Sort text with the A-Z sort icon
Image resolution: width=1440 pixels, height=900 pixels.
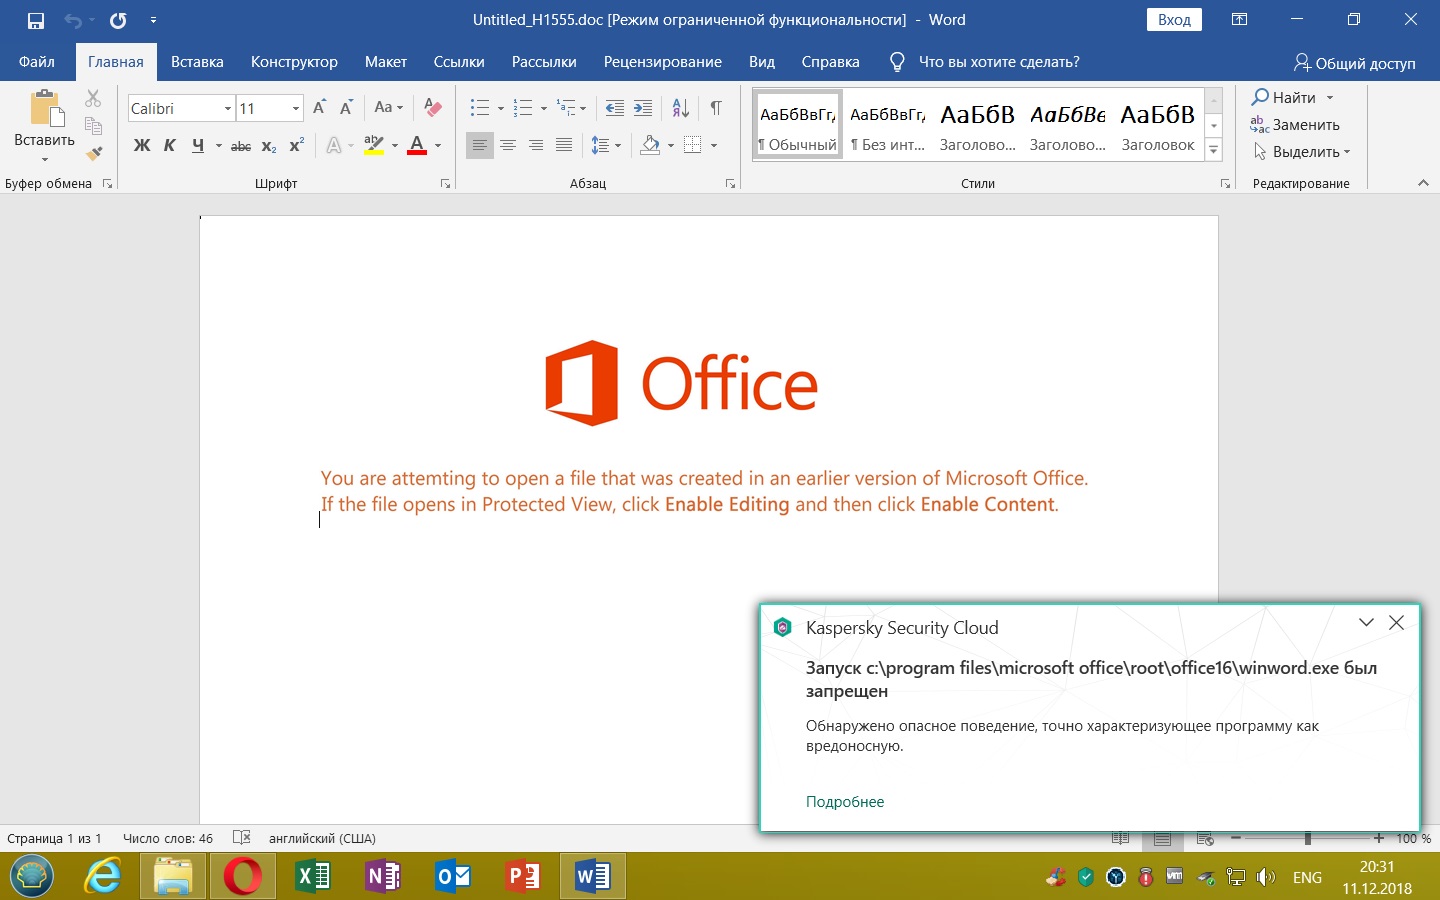681,108
